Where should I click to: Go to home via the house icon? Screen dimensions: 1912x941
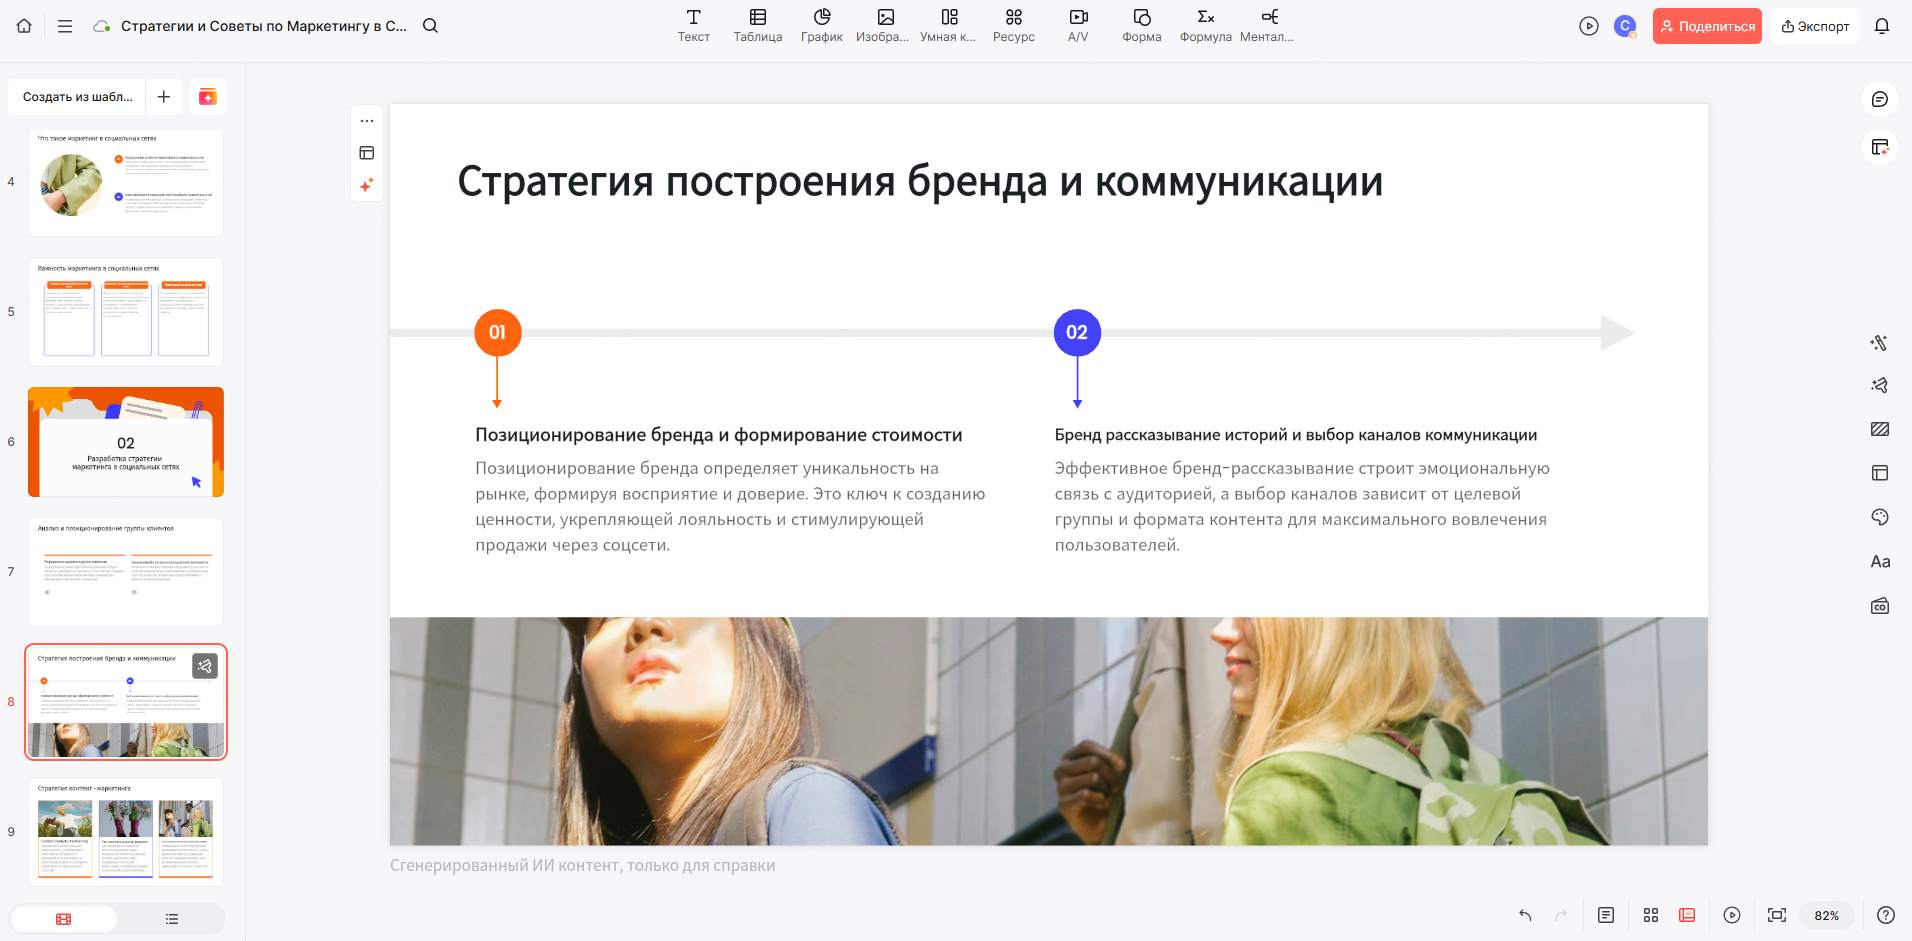pyautogui.click(x=24, y=26)
